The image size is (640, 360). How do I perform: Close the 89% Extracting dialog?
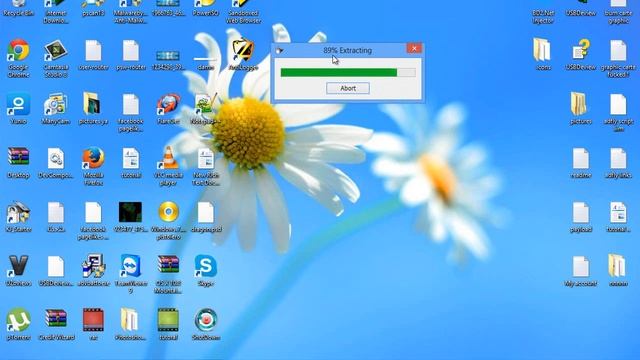(414, 49)
